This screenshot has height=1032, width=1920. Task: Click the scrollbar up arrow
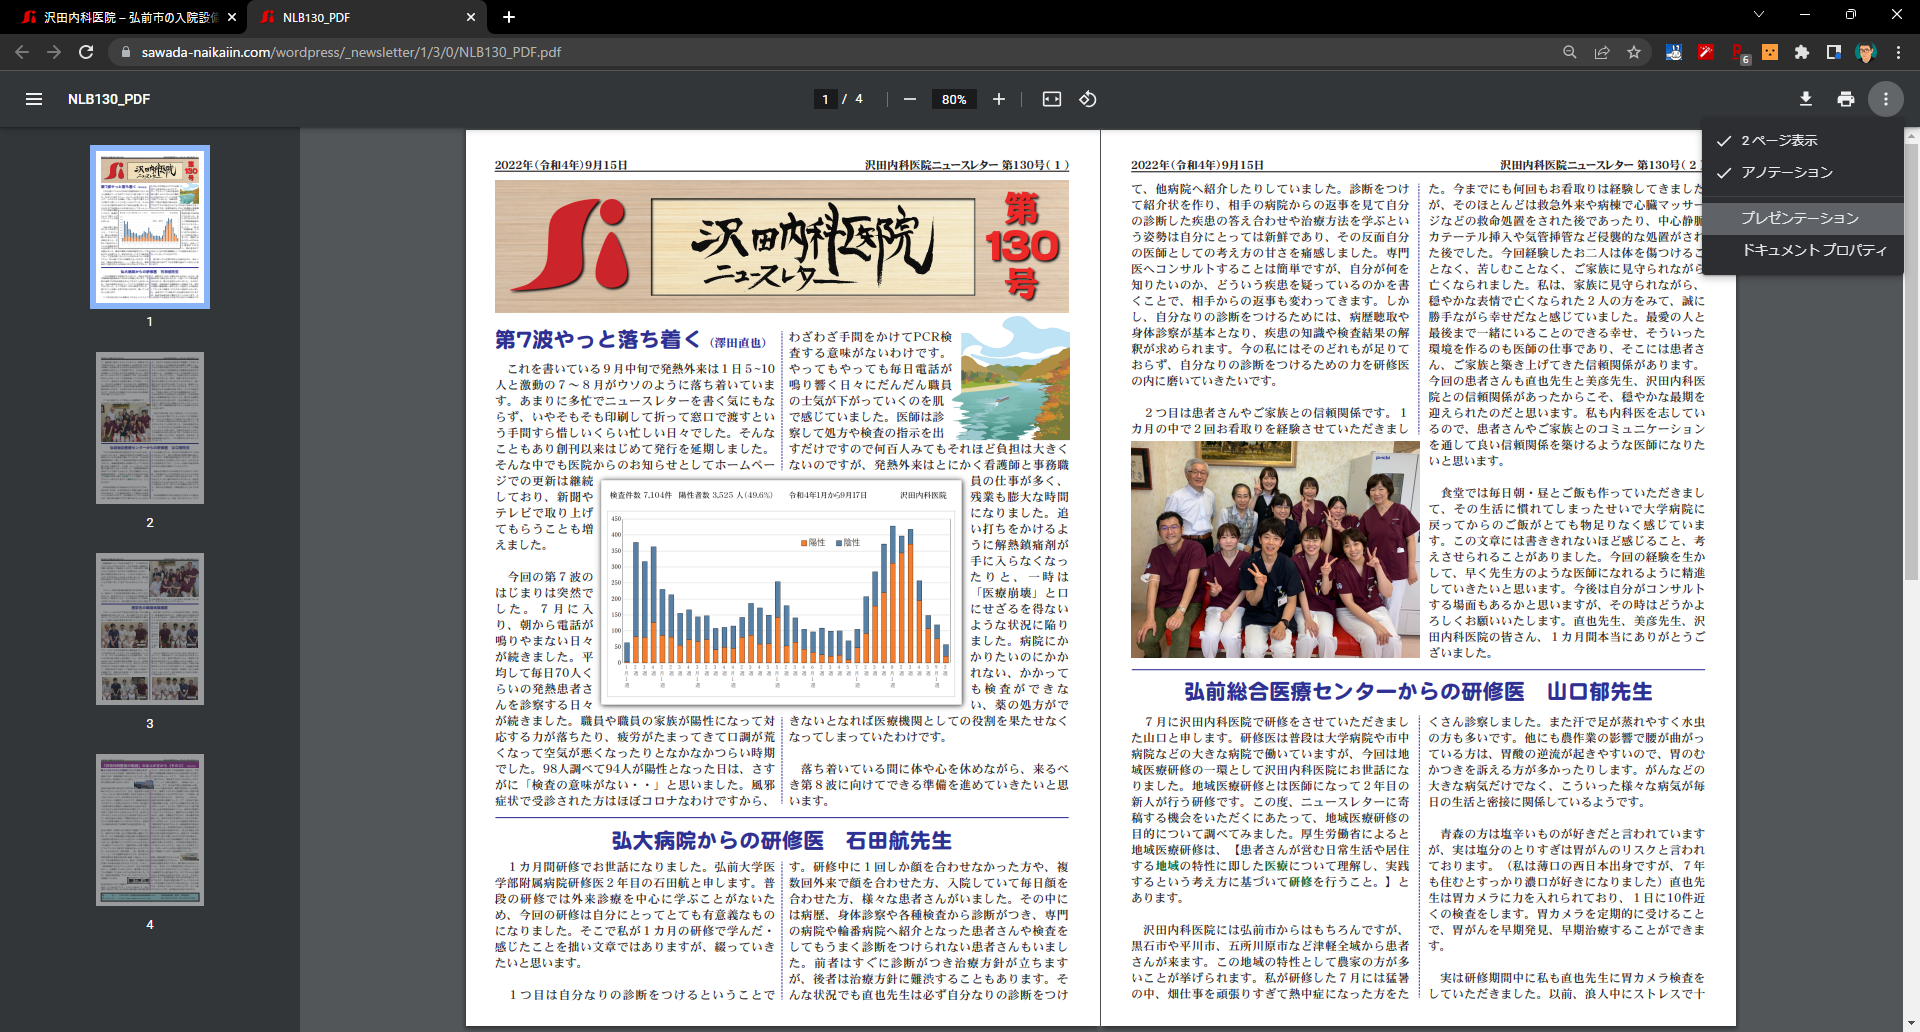pyautogui.click(x=1912, y=135)
